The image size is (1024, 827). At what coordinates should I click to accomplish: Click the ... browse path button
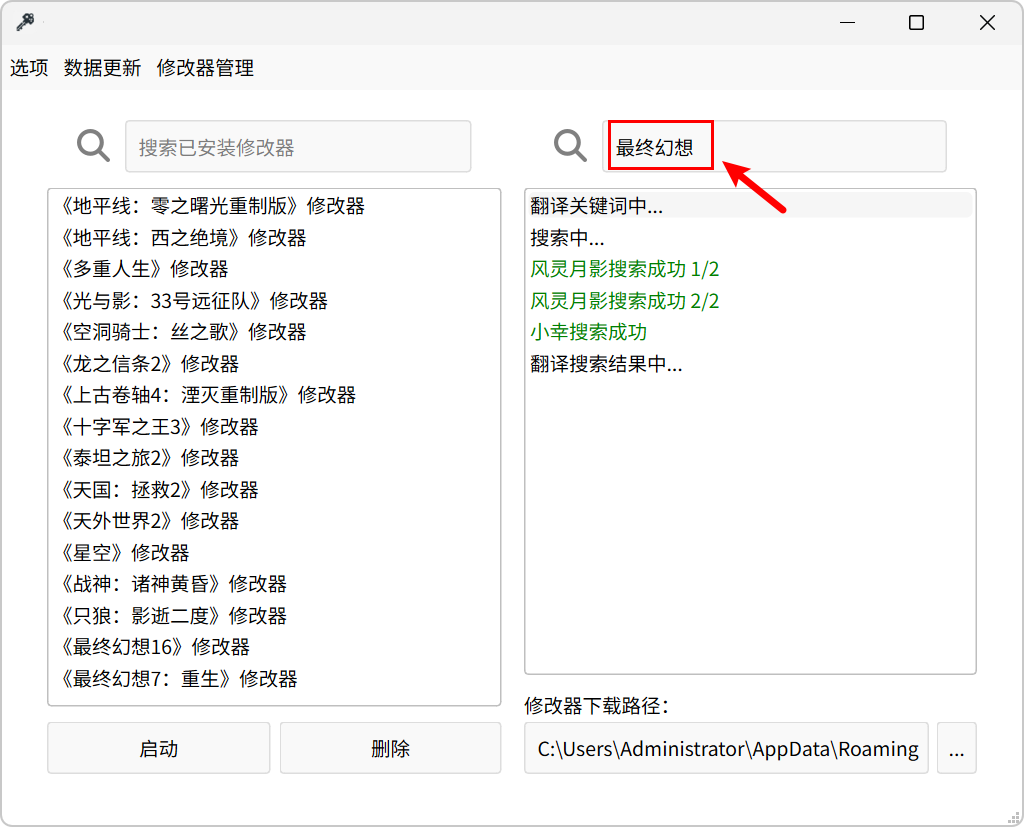pos(957,748)
